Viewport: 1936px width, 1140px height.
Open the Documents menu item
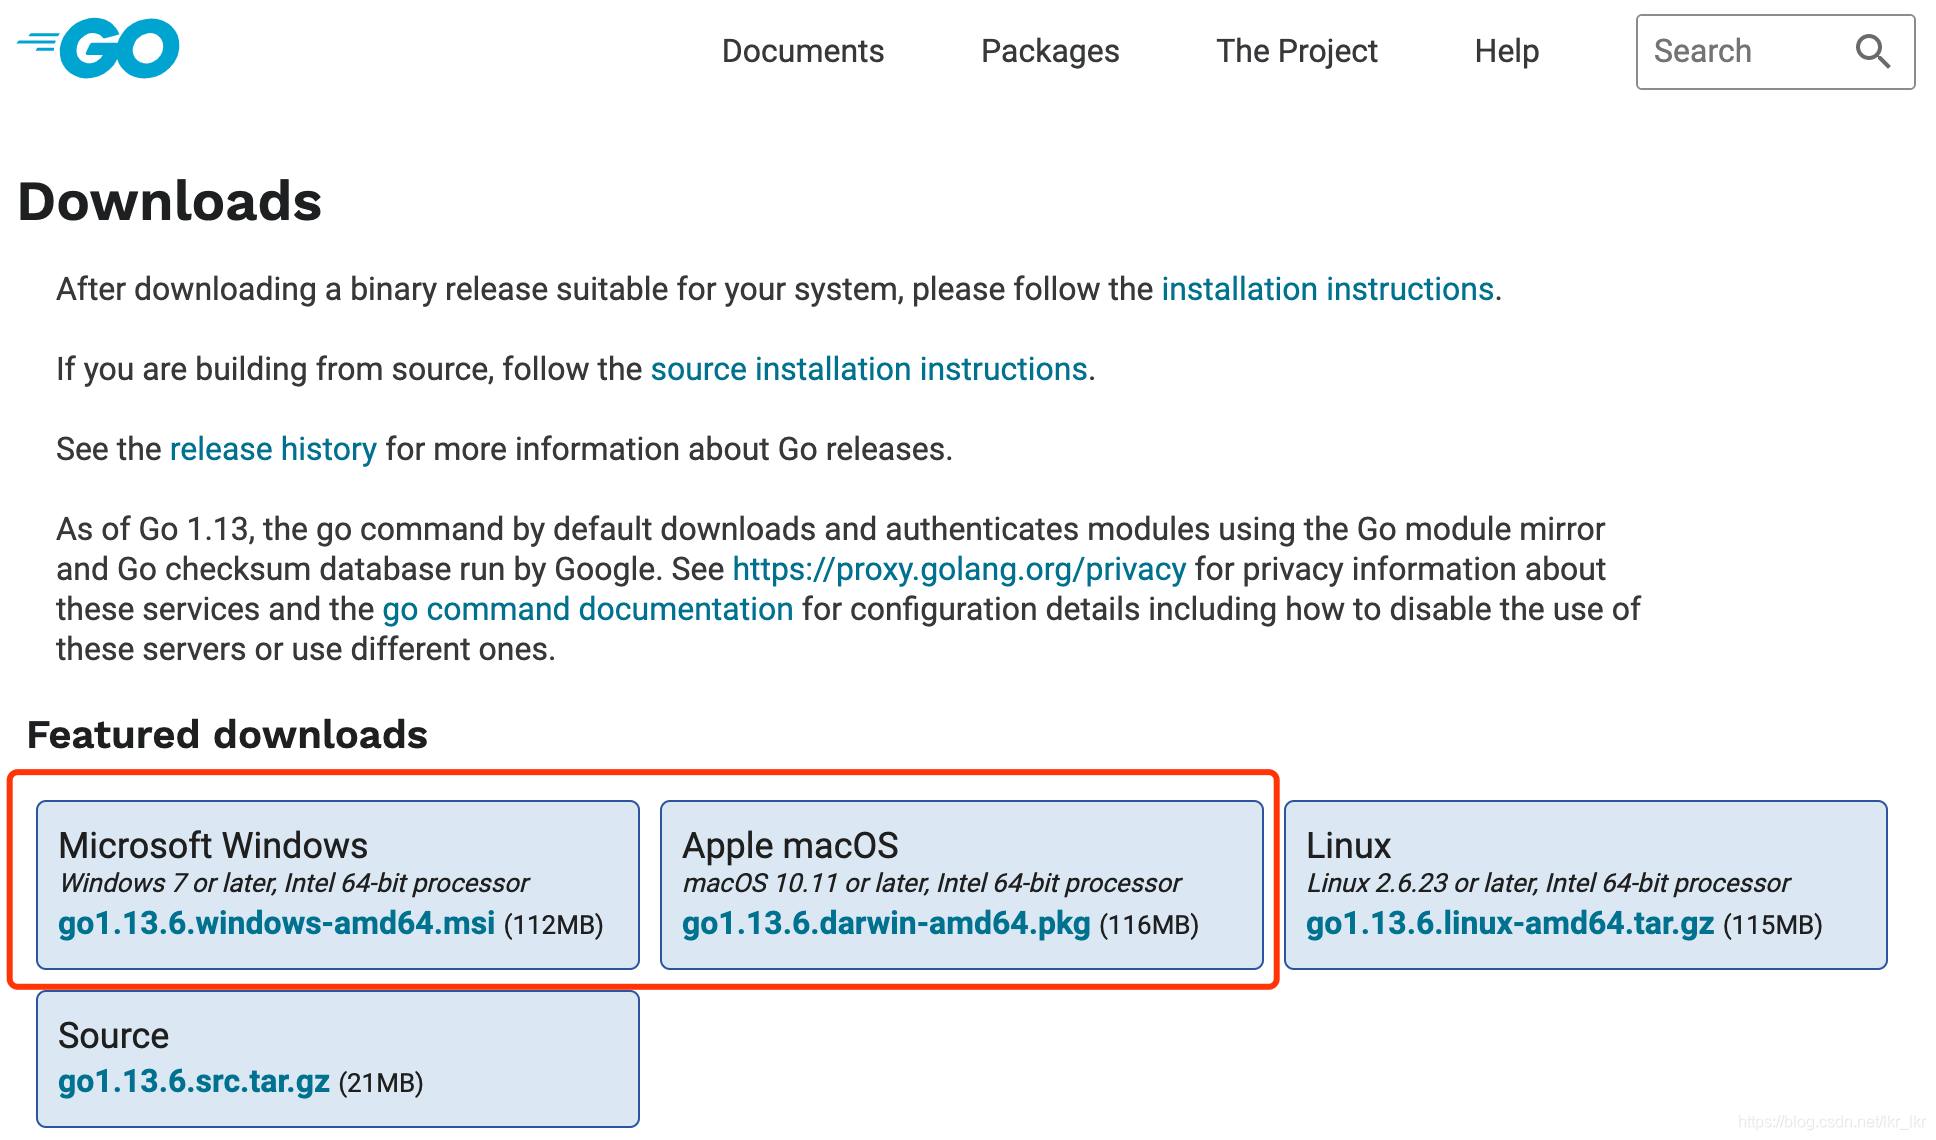pyautogui.click(x=802, y=51)
